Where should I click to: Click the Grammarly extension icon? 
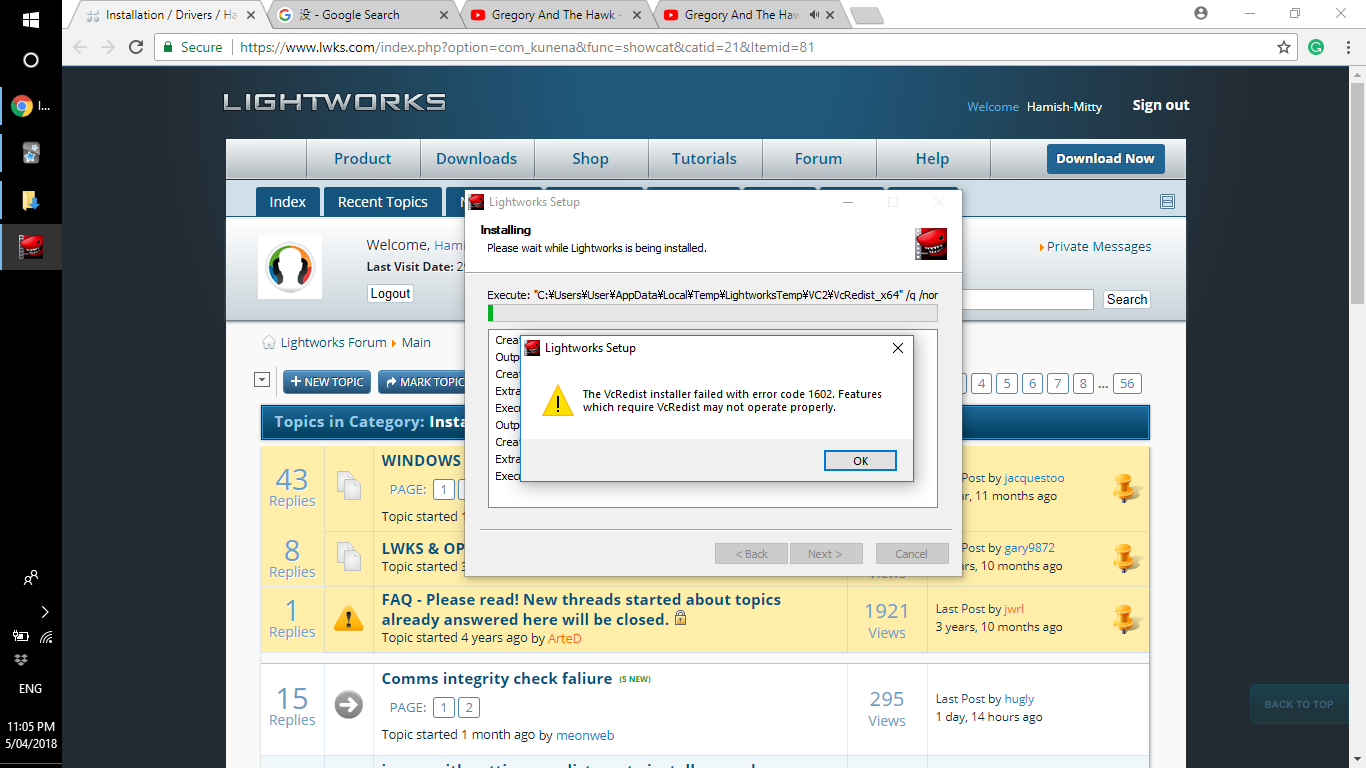tap(1316, 47)
